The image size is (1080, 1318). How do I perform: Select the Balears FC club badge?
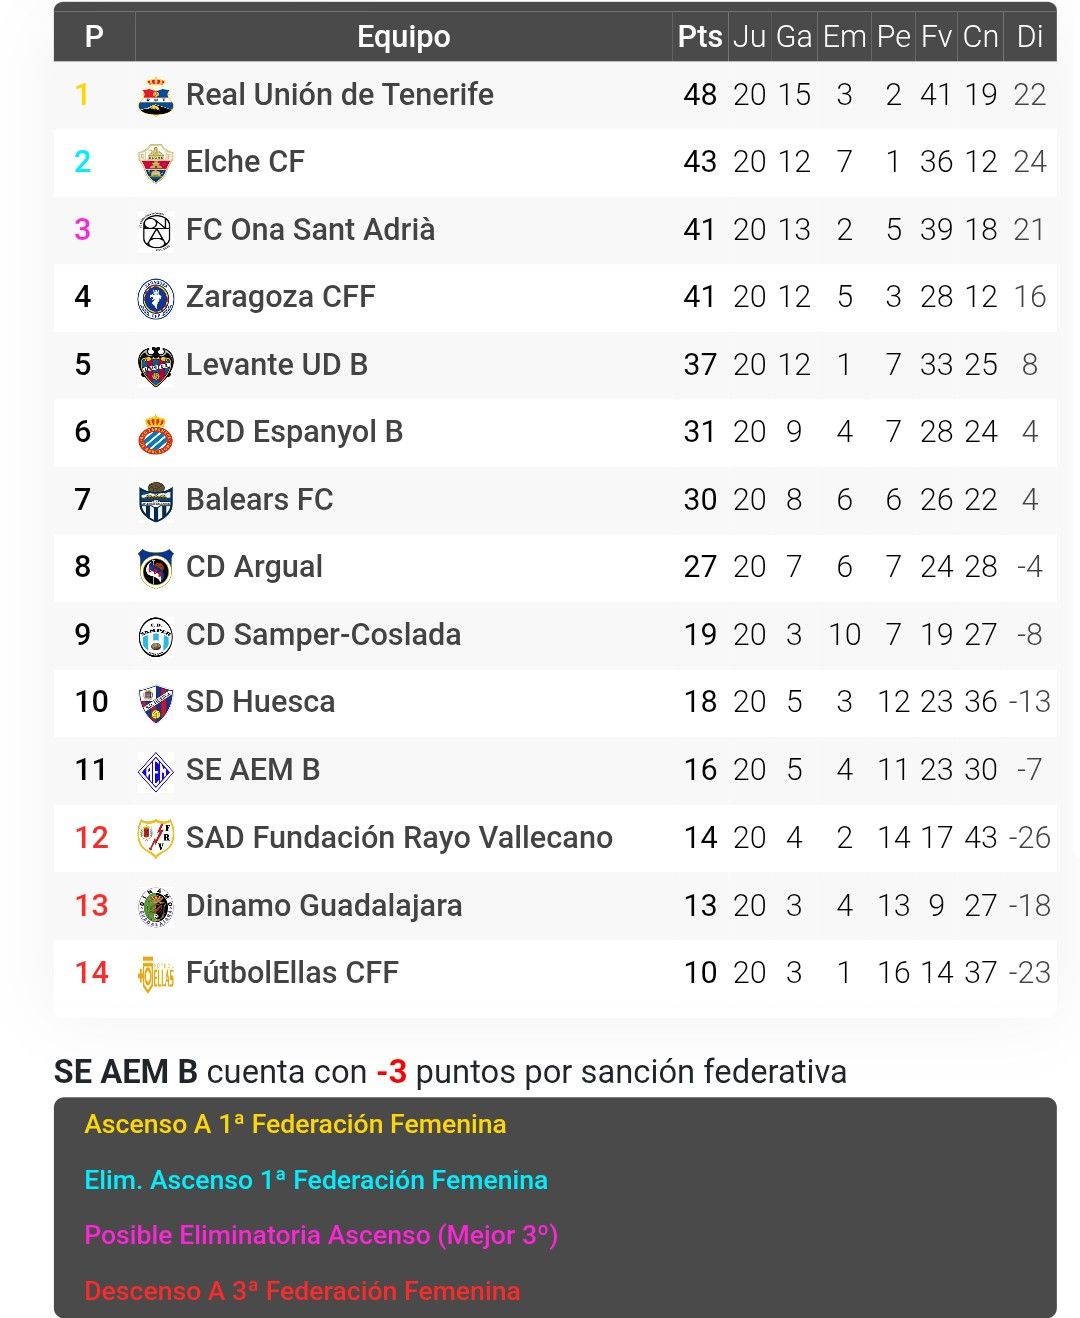(x=155, y=501)
